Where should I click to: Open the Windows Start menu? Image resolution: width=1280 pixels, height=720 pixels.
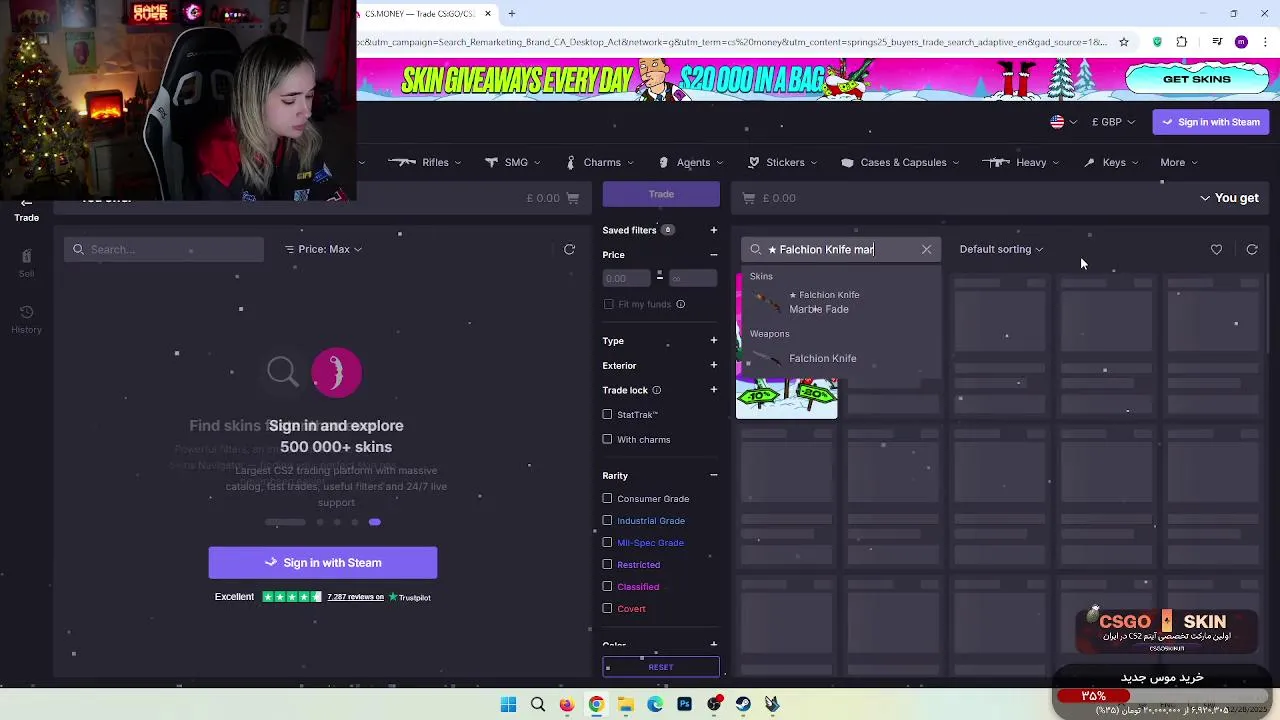coord(508,704)
